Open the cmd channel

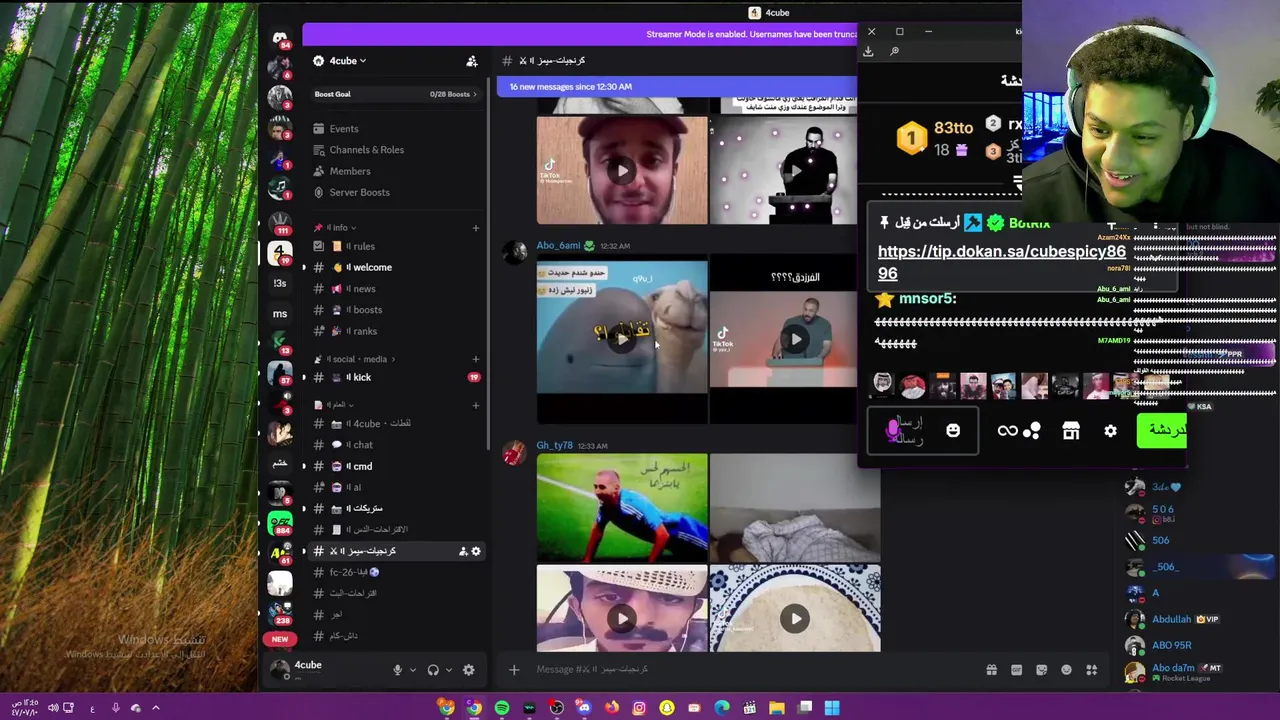360,466
